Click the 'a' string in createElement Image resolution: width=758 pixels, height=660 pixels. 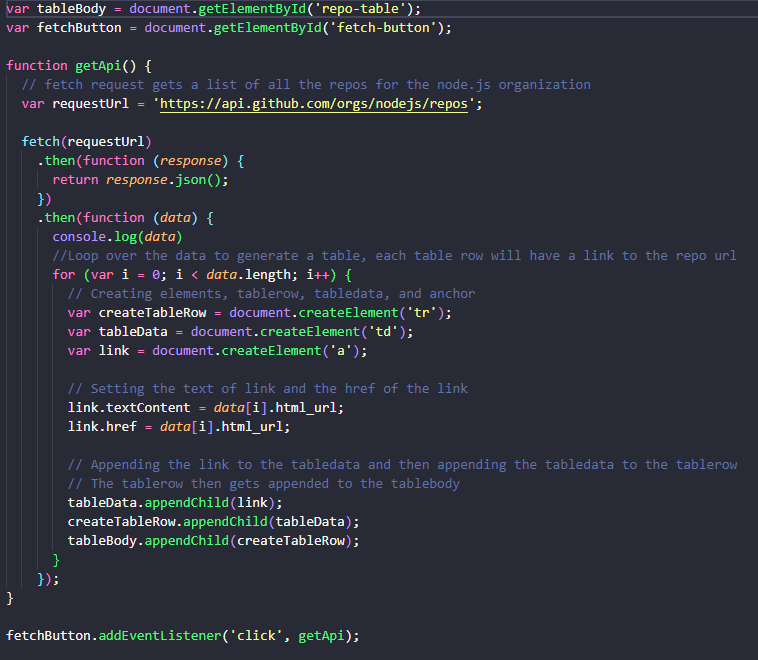tap(341, 351)
